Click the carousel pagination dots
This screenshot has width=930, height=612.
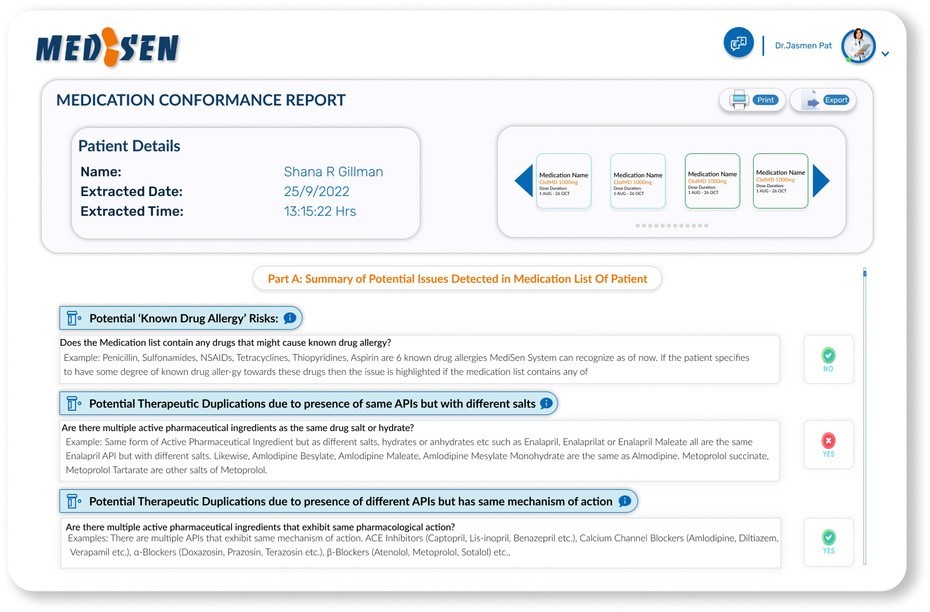[x=672, y=226]
